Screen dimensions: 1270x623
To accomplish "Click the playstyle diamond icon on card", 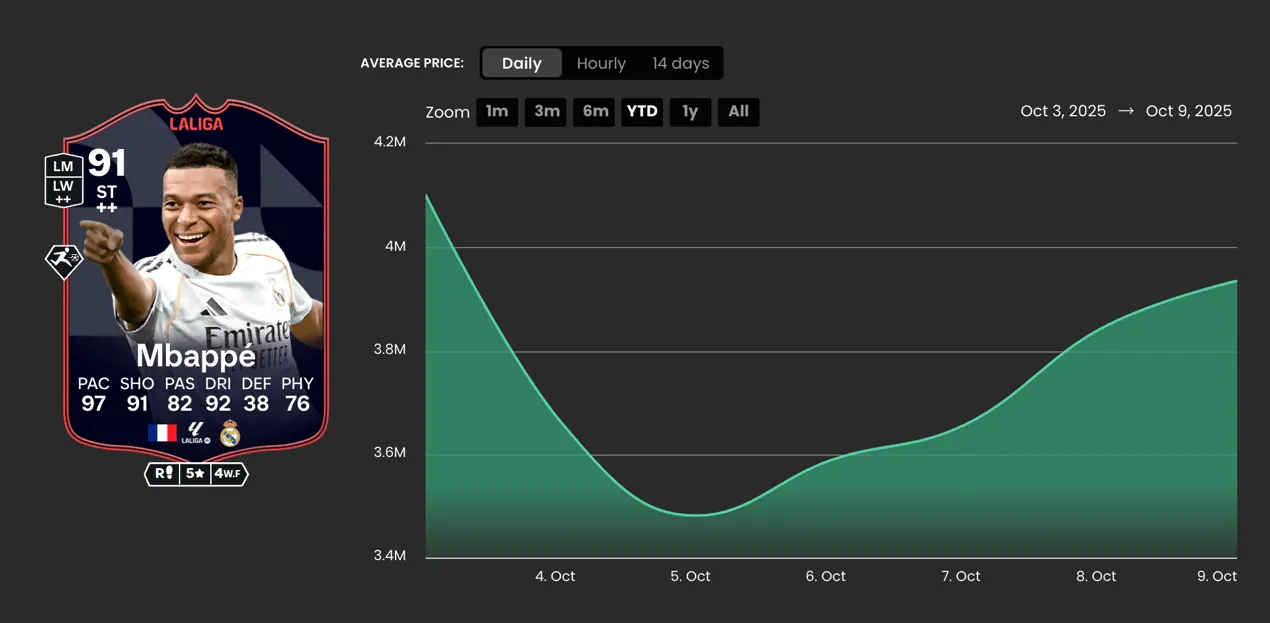I will click(x=64, y=261).
